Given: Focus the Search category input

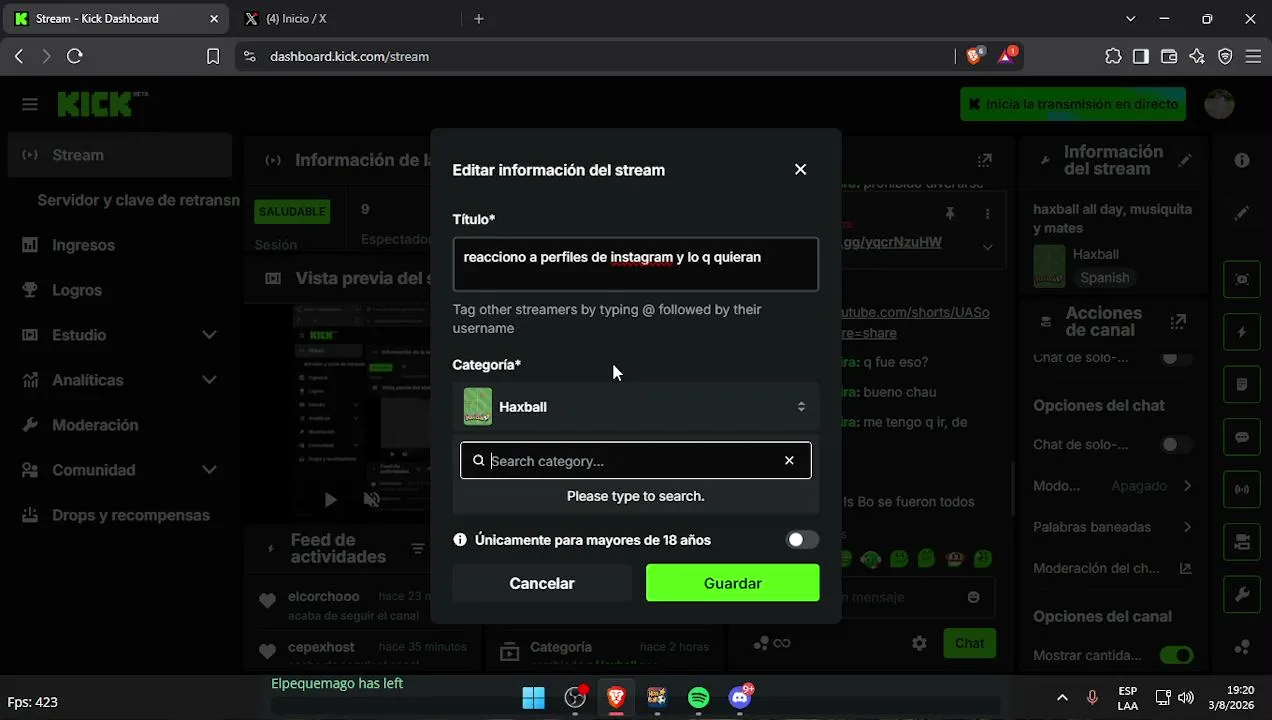Looking at the screenshot, I should (x=635, y=461).
